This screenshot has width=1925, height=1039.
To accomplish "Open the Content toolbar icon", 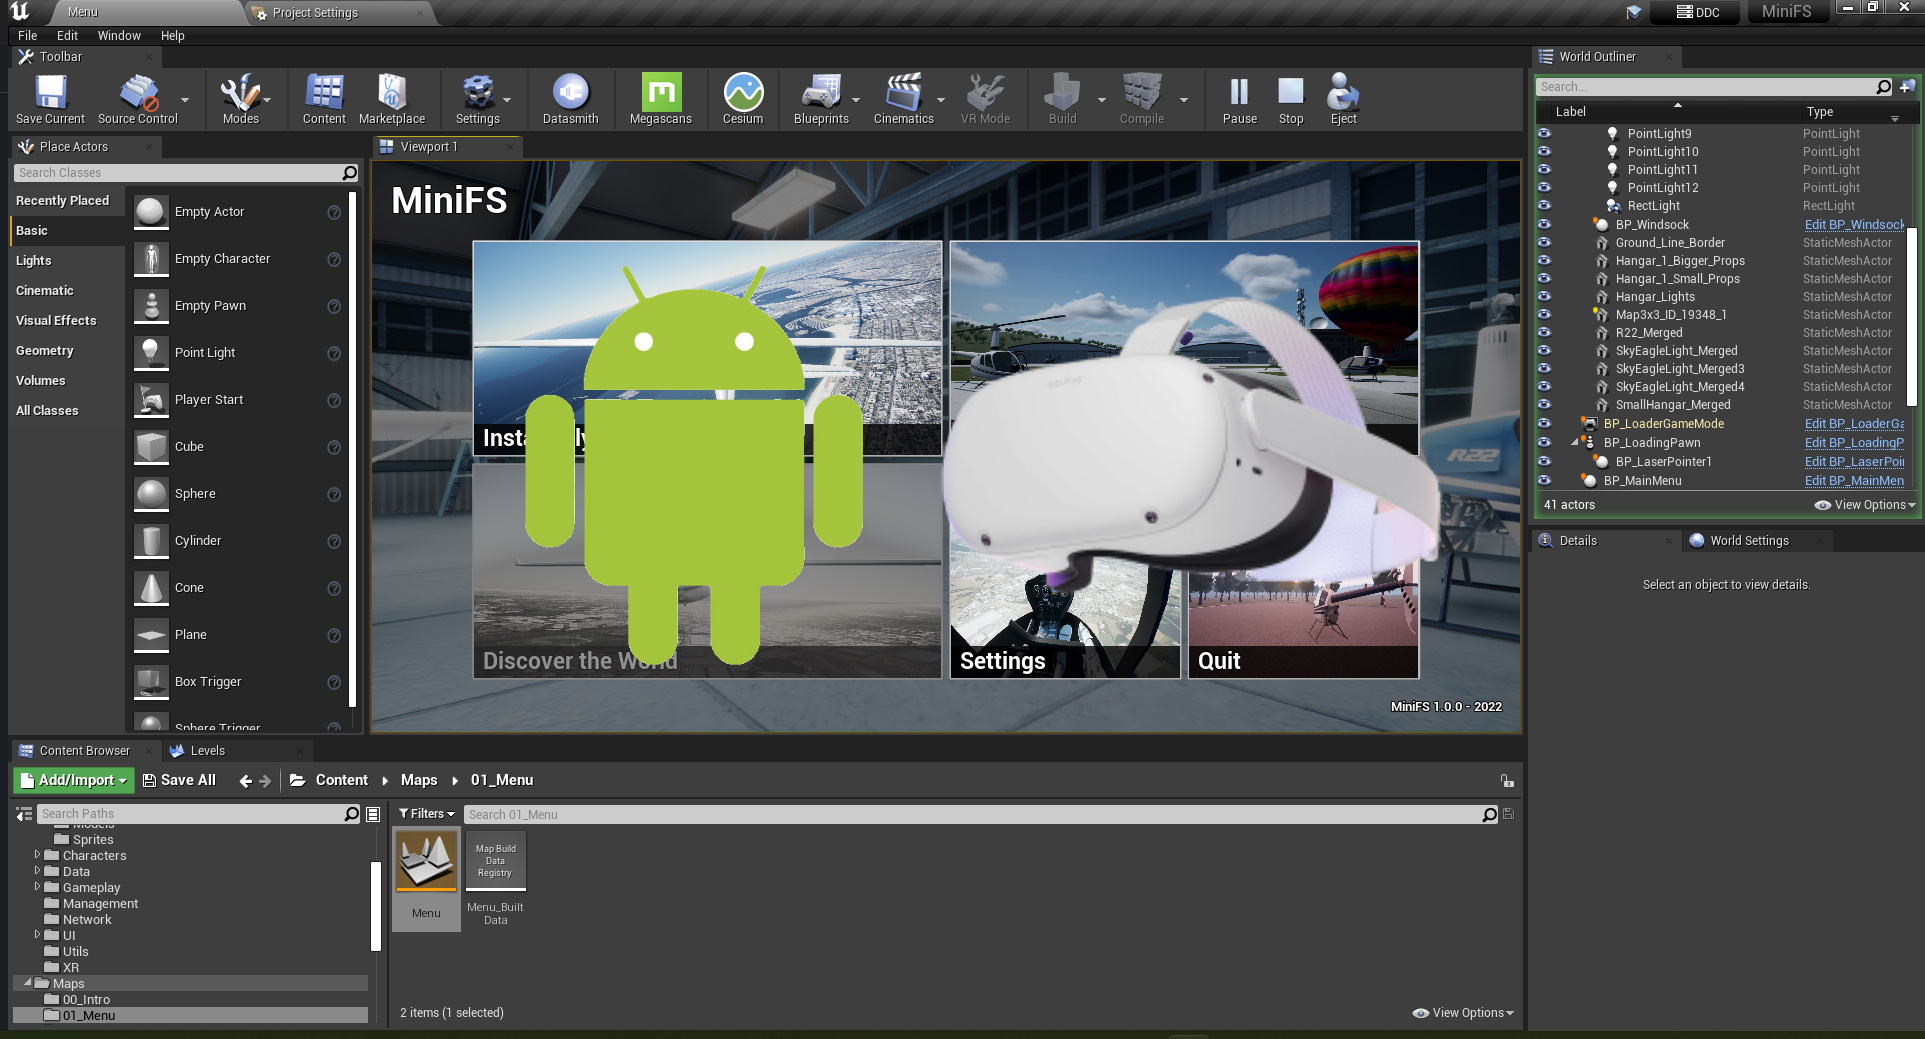I will point(324,98).
